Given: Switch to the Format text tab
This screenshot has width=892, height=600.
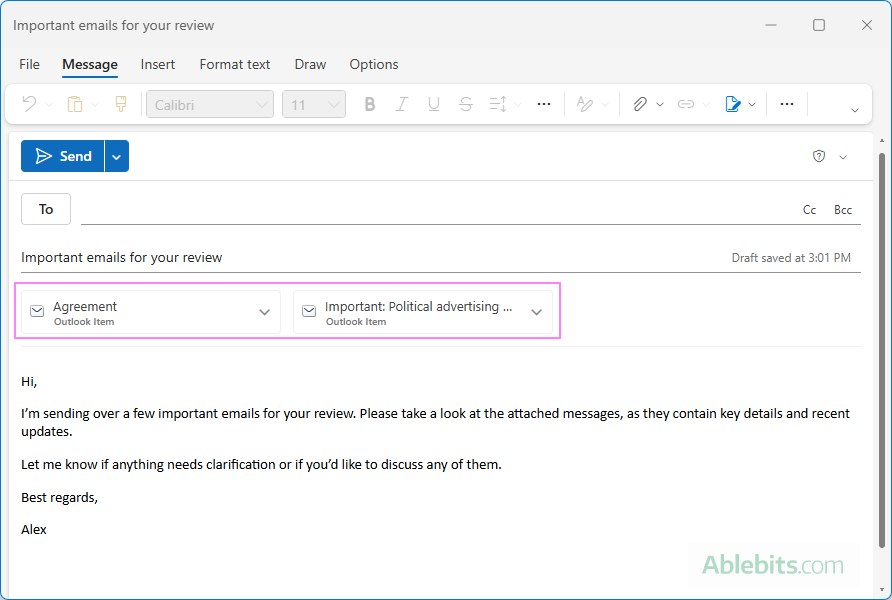Looking at the screenshot, I should 234,64.
